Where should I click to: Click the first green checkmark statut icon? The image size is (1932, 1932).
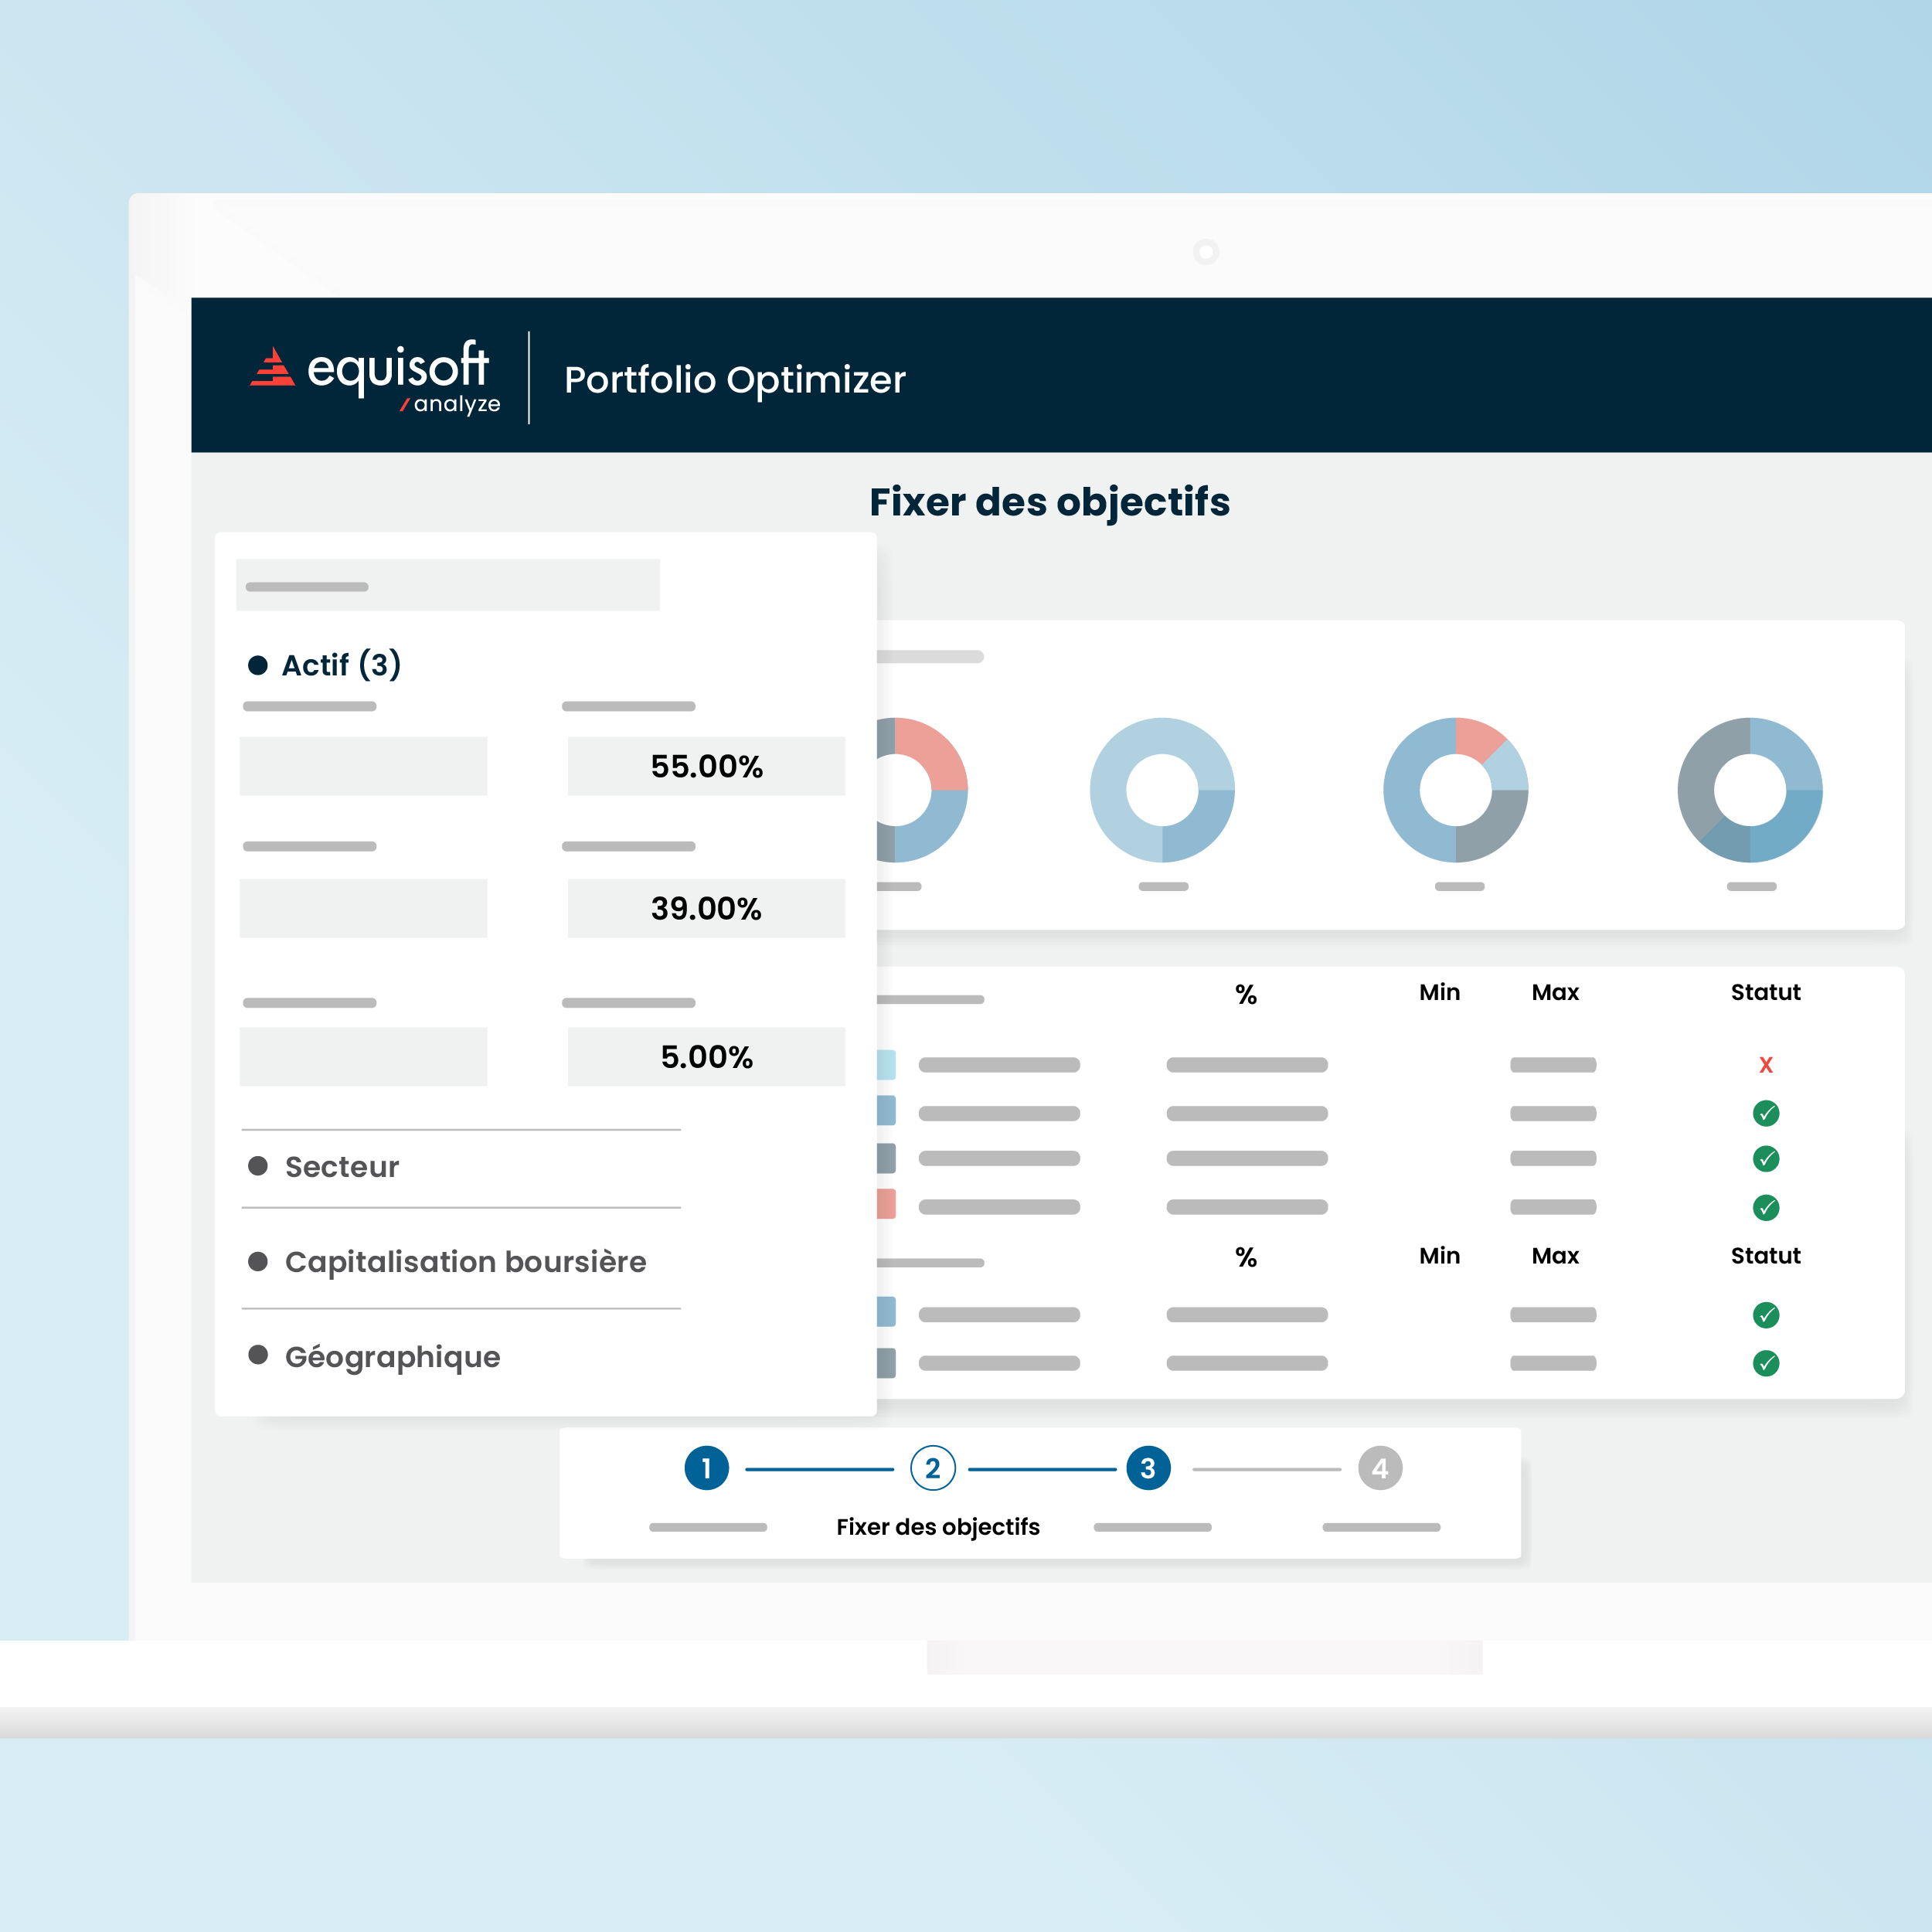pyautogui.click(x=1766, y=1113)
